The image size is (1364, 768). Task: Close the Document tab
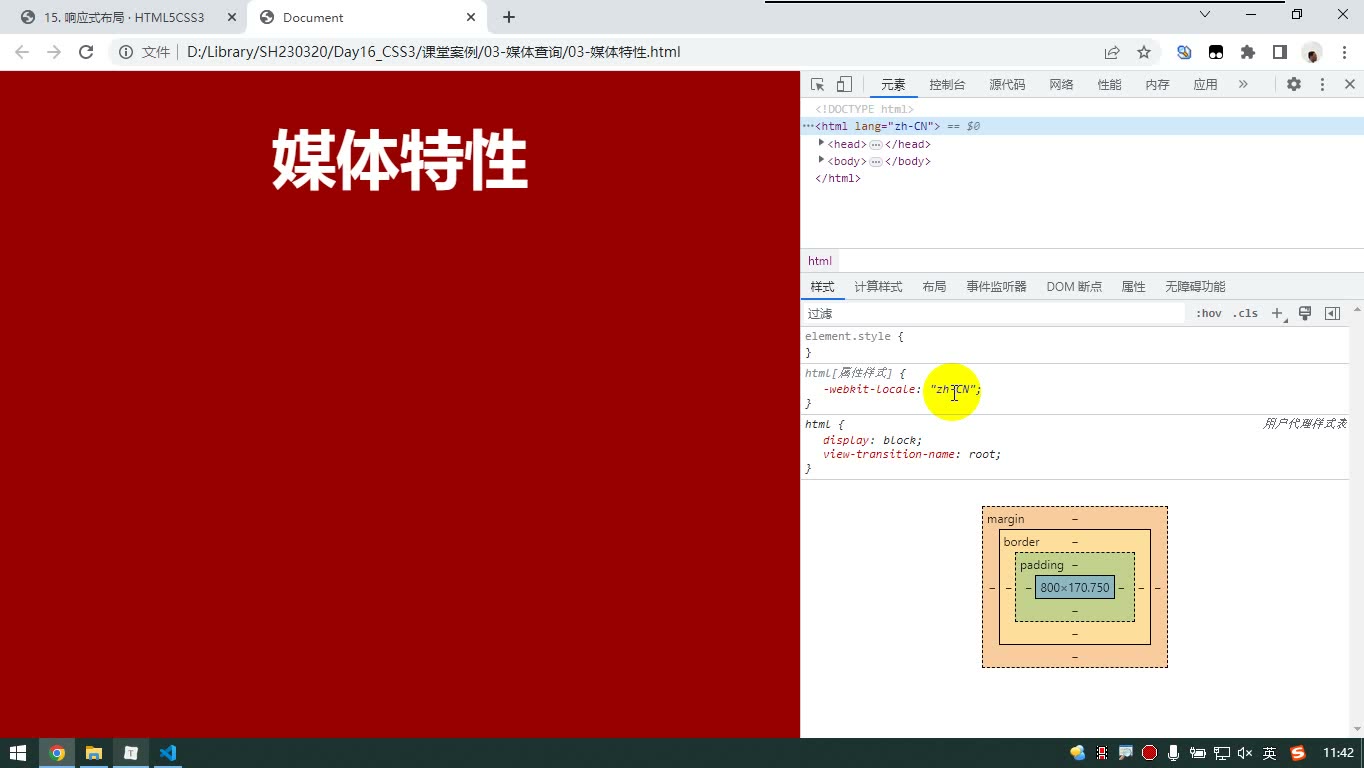[x=471, y=17]
